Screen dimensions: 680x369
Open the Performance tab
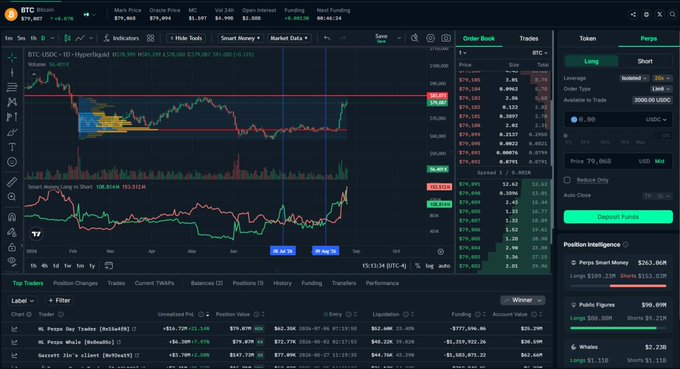pos(382,283)
